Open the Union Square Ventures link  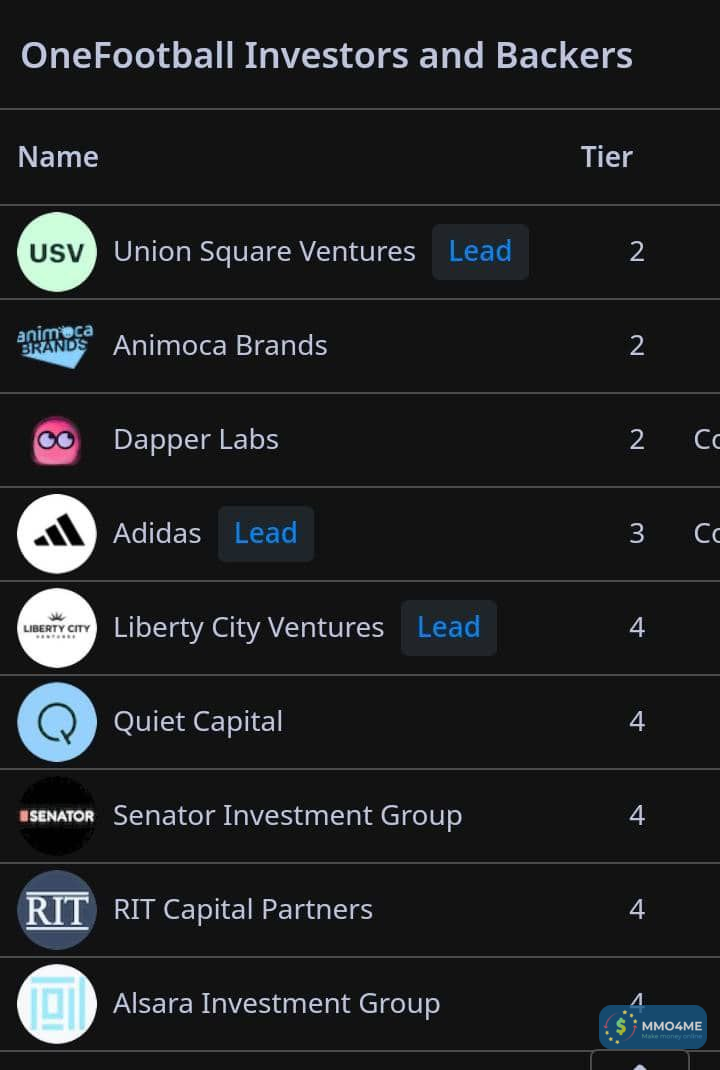pos(264,252)
